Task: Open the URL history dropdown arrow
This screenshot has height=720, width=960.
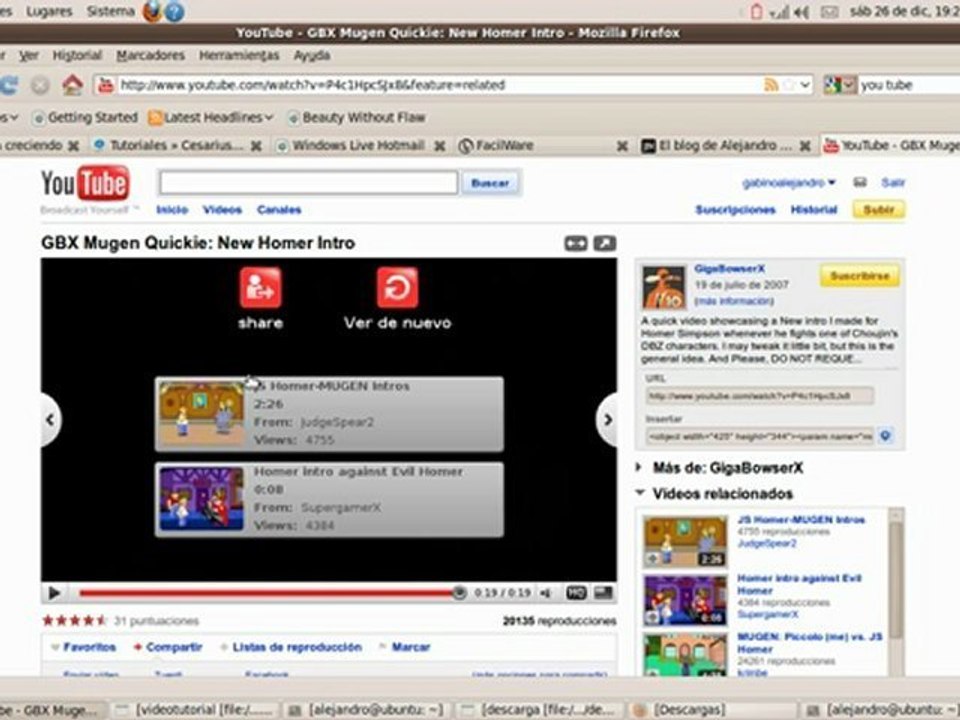Action: tap(805, 84)
